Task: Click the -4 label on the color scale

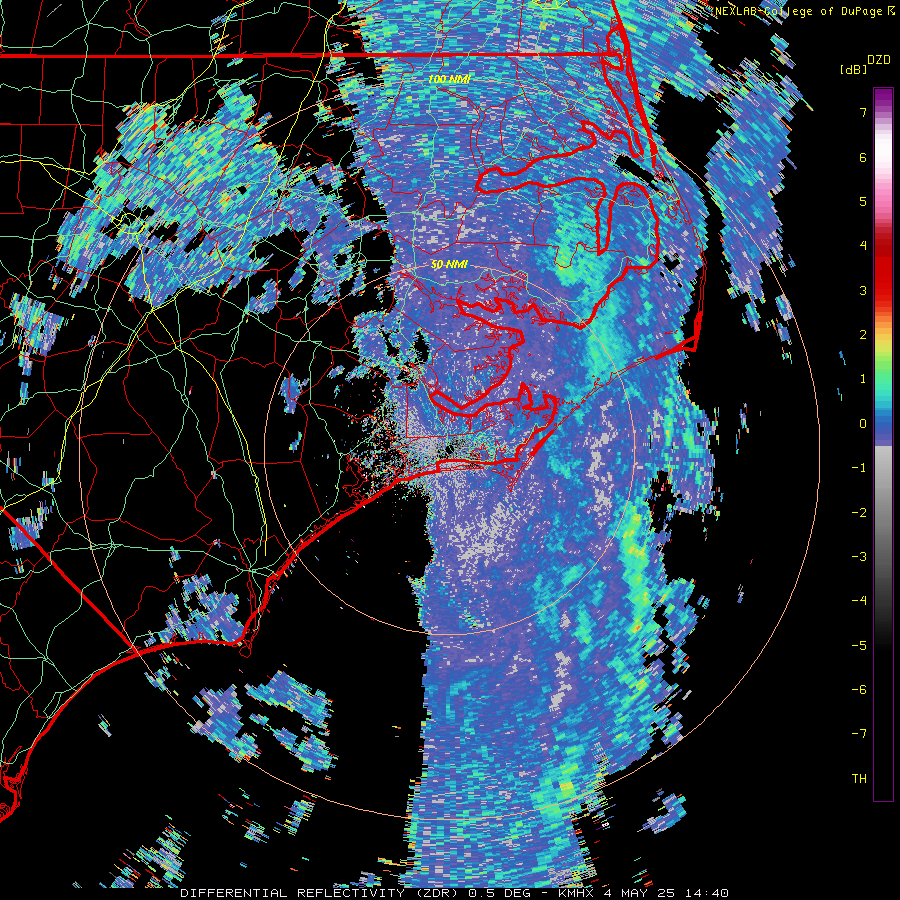Action: [859, 601]
